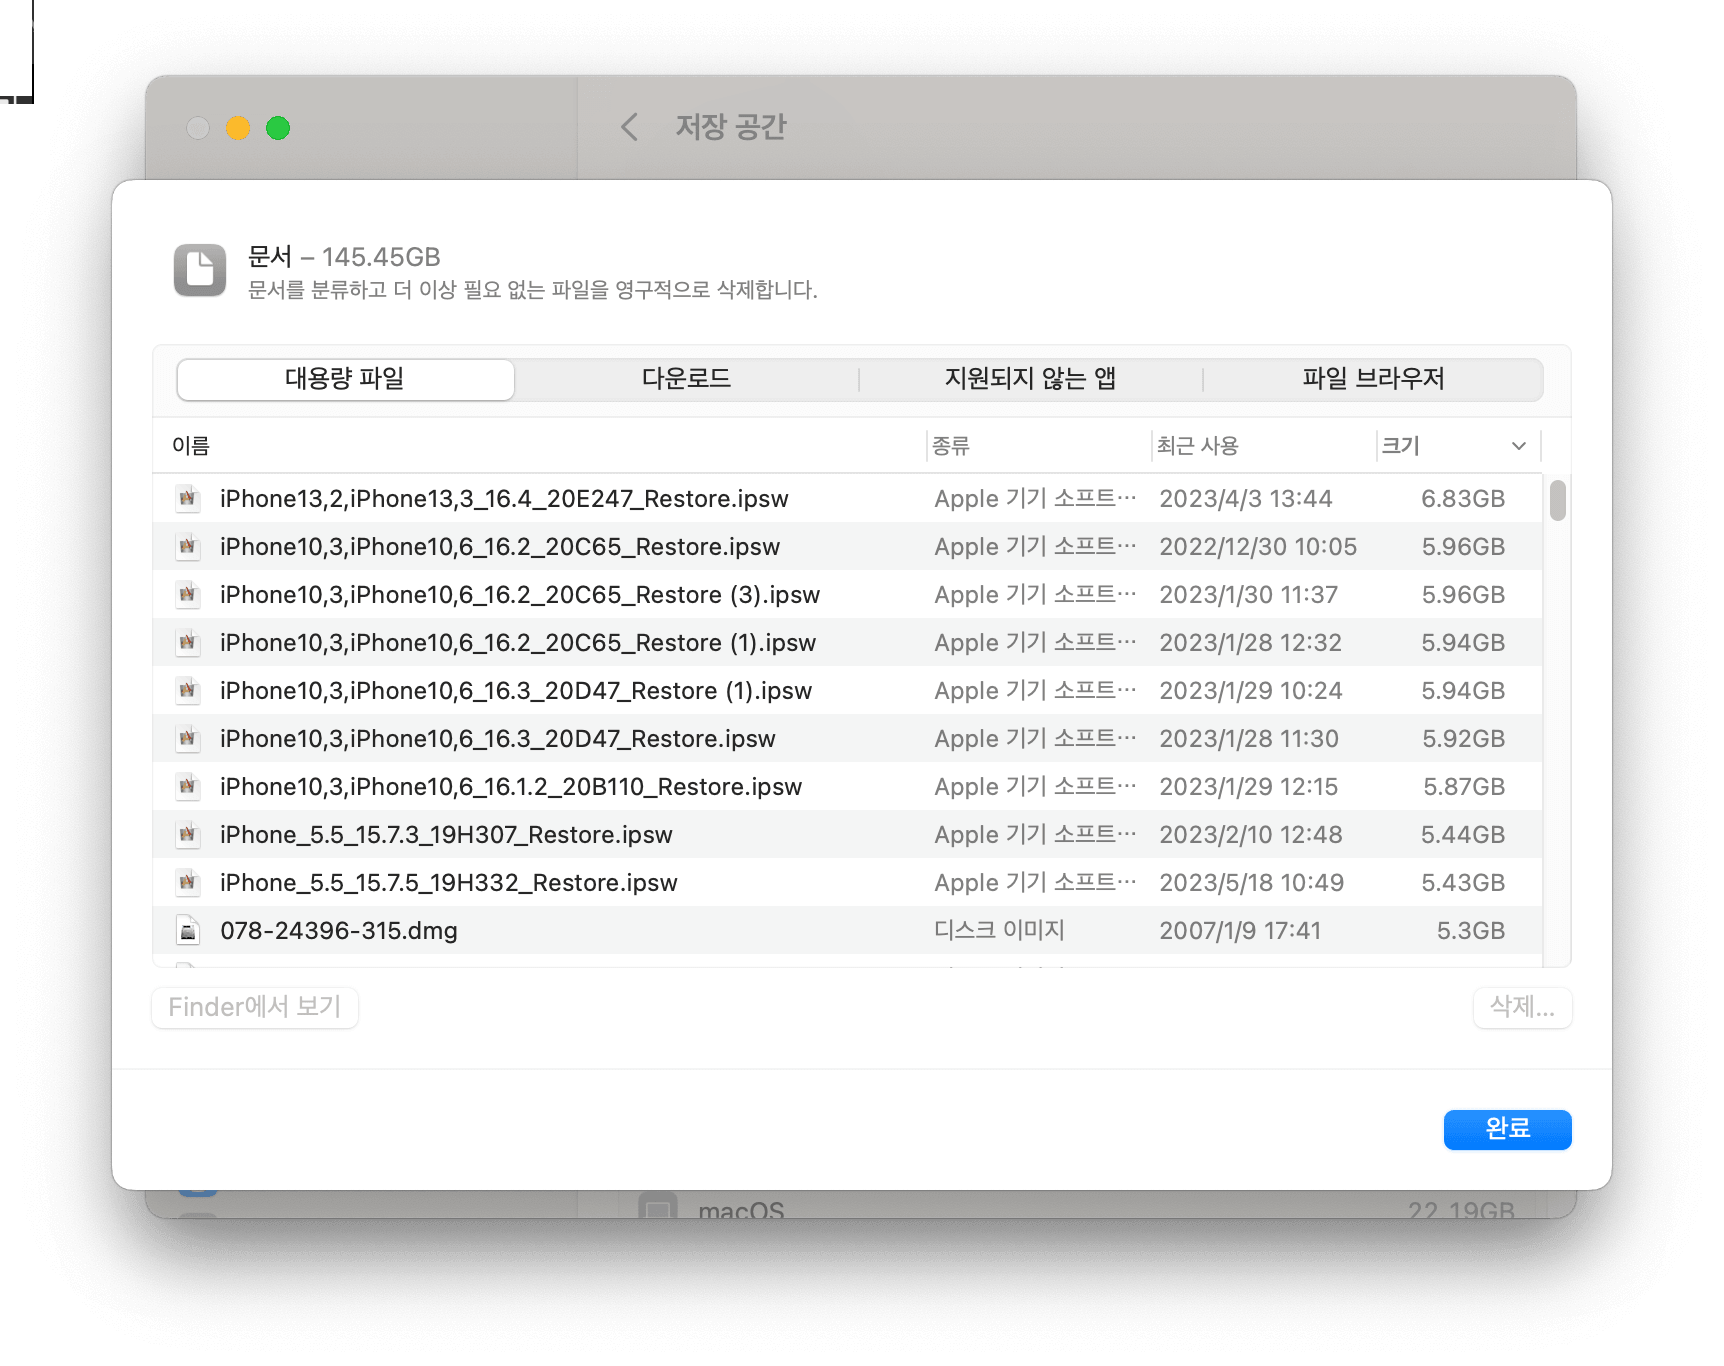Click the back chevron next to 저장 공간
Screen dimensions: 1724x1366
pyautogui.click(x=629, y=127)
